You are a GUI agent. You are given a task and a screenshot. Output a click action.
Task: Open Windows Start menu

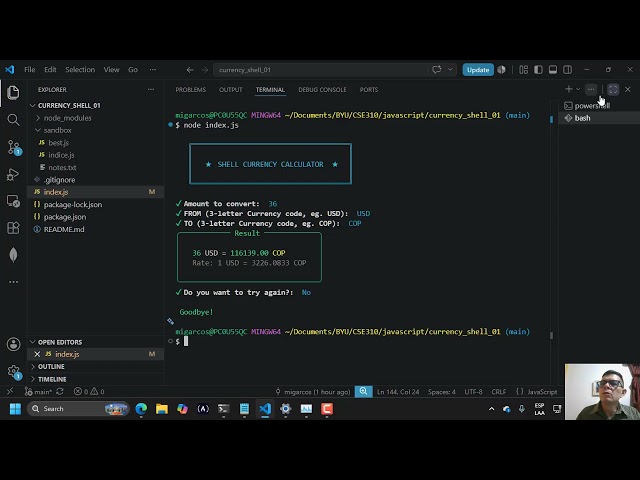[15, 409]
